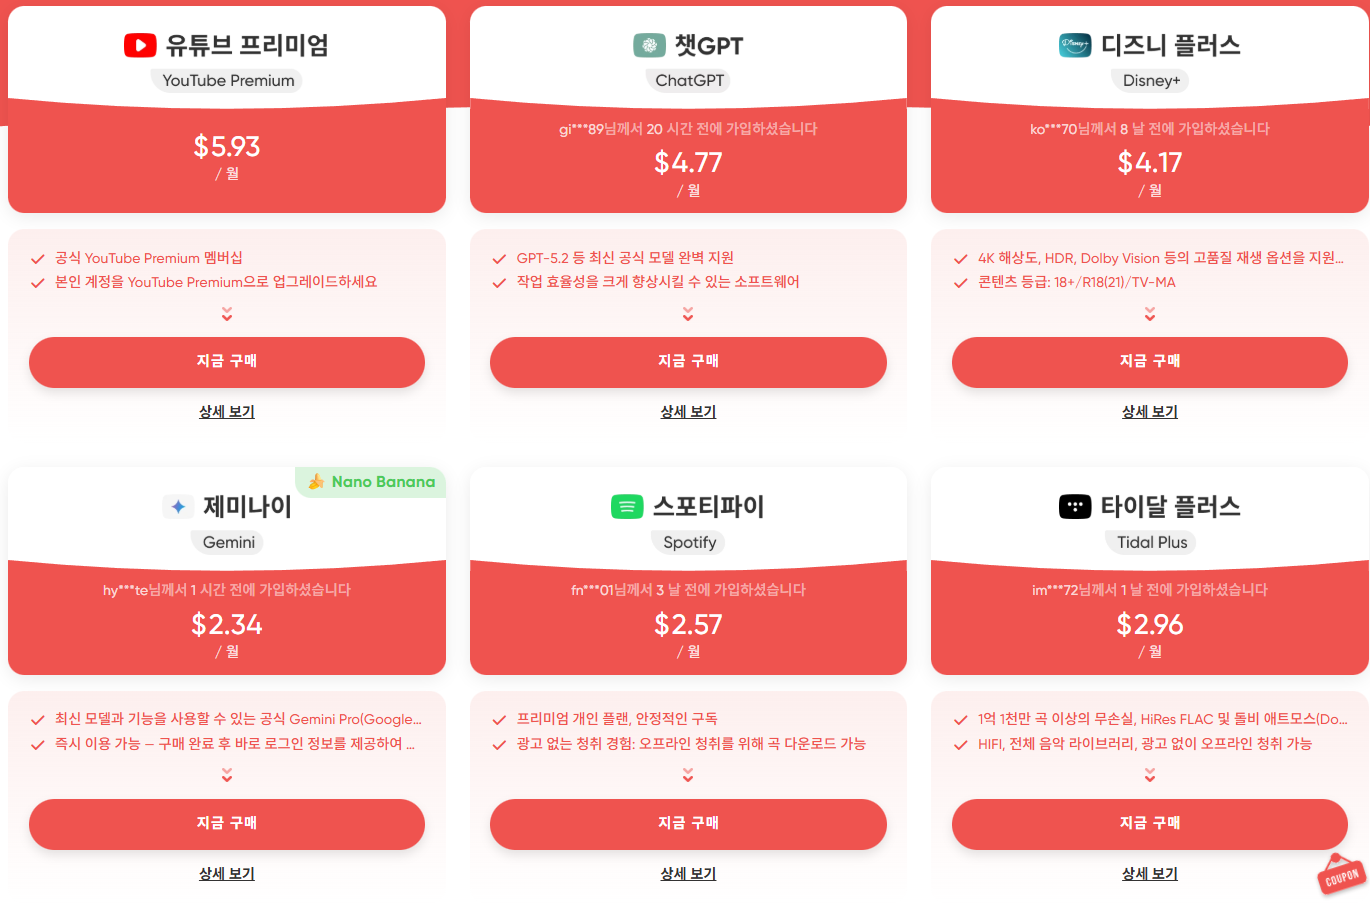
Task: Expand the Tidal Plus feature chevron
Action: tap(1149, 775)
